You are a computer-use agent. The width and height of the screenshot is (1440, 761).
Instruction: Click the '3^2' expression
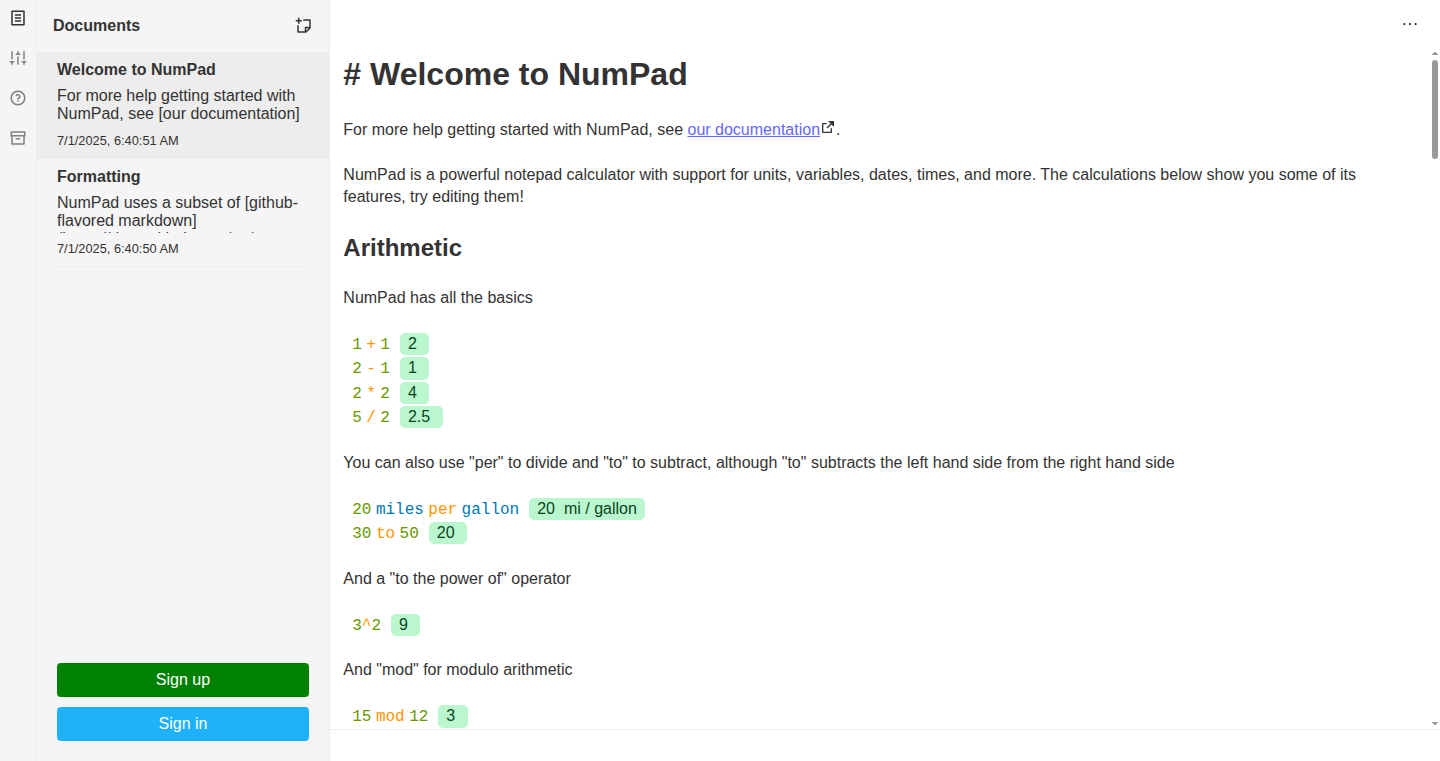coord(366,625)
